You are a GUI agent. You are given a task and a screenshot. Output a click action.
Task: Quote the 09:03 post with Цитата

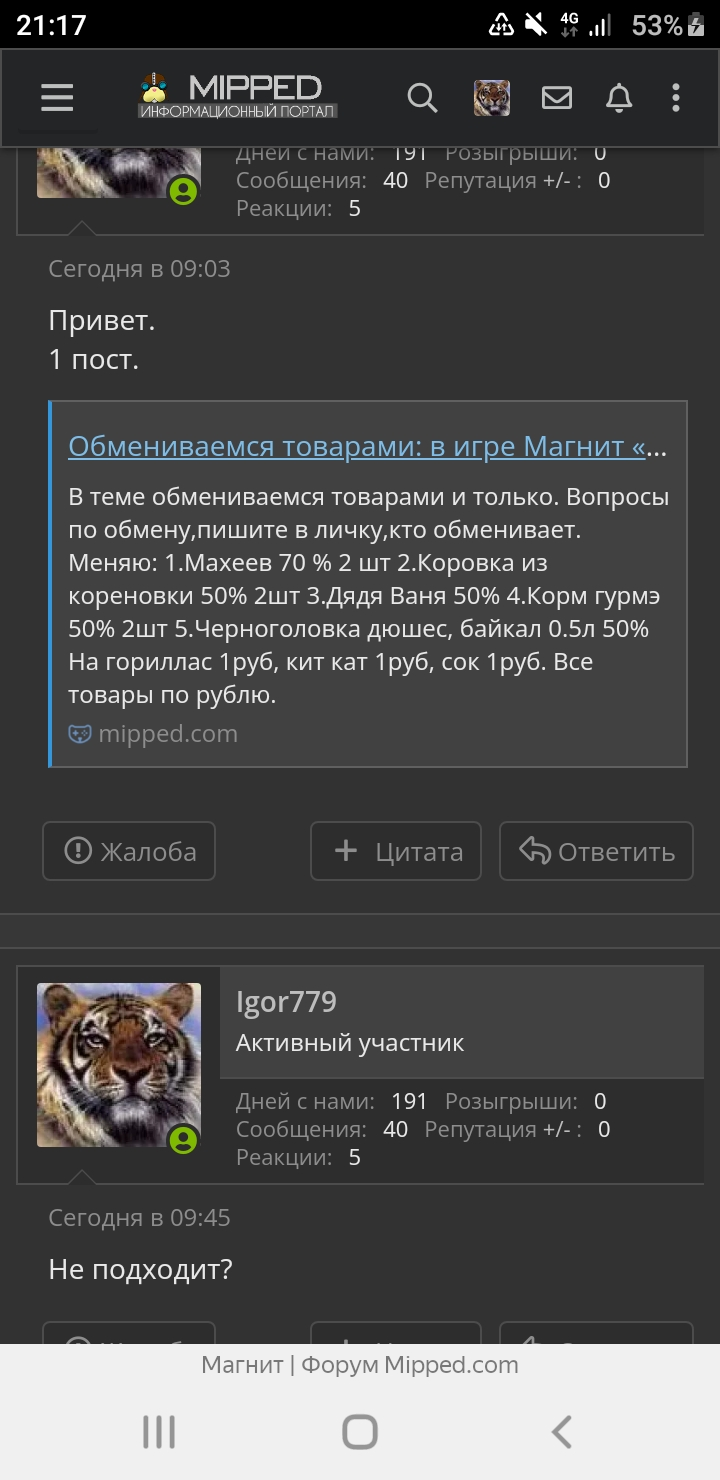pyautogui.click(x=396, y=851)
